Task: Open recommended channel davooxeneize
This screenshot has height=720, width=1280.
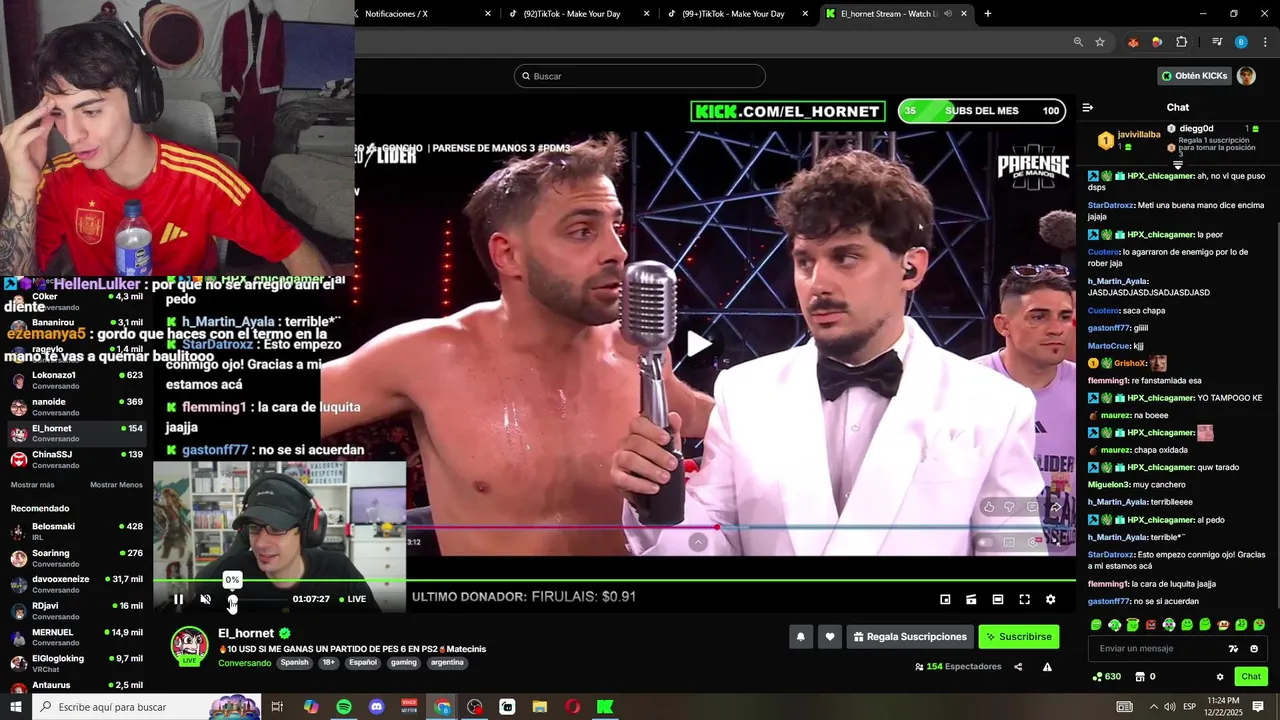Action: [78, 584]
